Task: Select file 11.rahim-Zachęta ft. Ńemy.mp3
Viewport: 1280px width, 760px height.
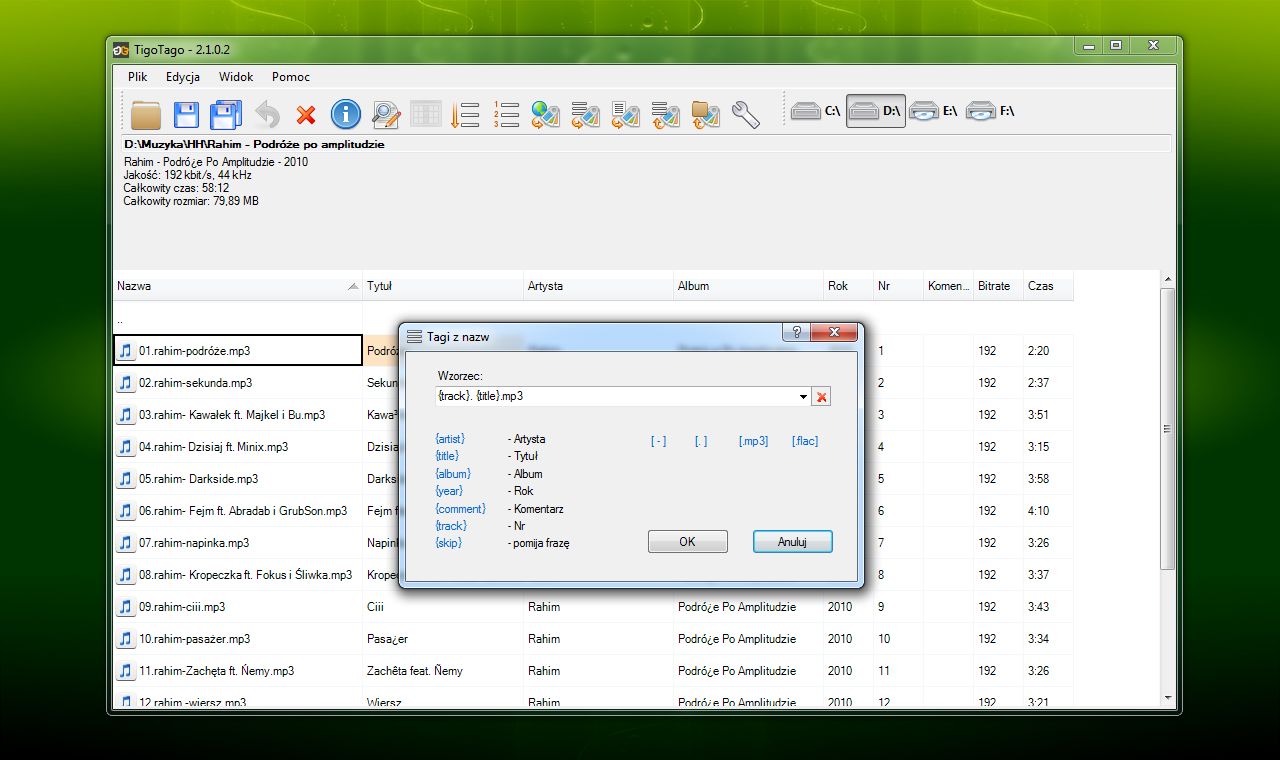Action: coord(238,671)
